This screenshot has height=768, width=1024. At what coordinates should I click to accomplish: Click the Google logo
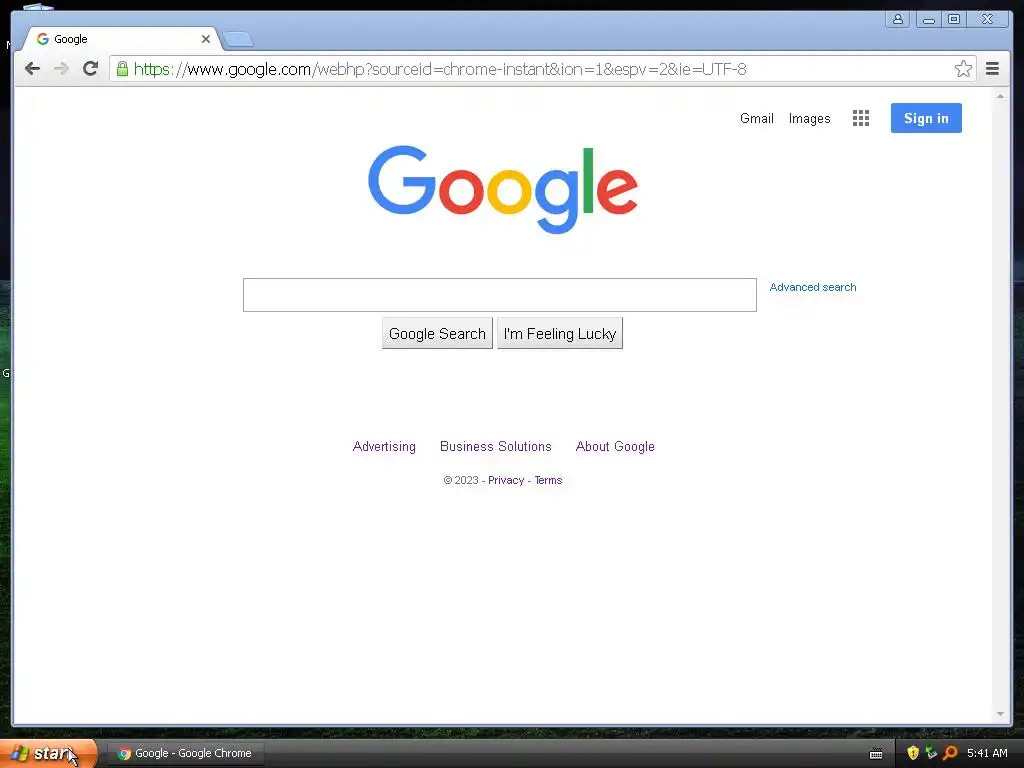[x=503, y=189]
